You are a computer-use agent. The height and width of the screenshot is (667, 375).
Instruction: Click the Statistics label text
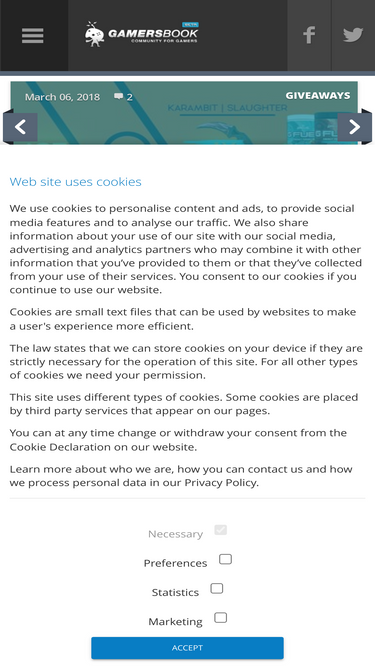[175, 593]
